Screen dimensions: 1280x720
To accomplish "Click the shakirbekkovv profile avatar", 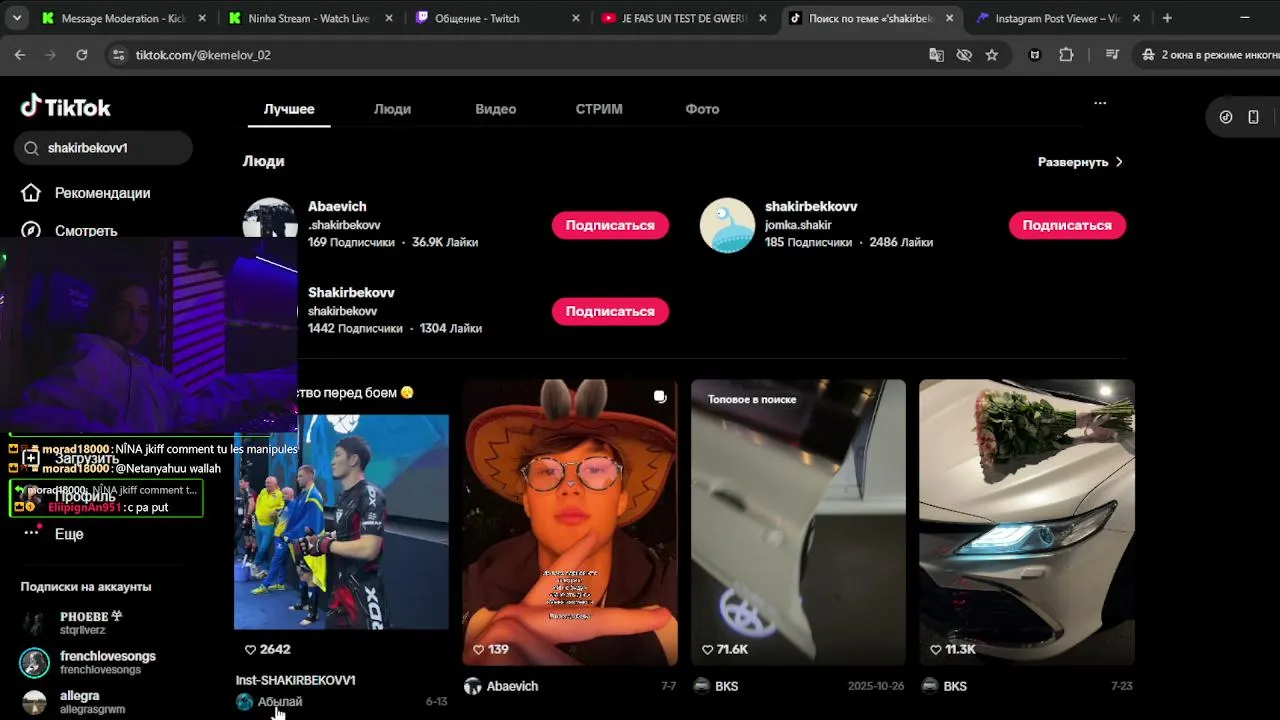I will pyautogui.click(x=727, y=225).
